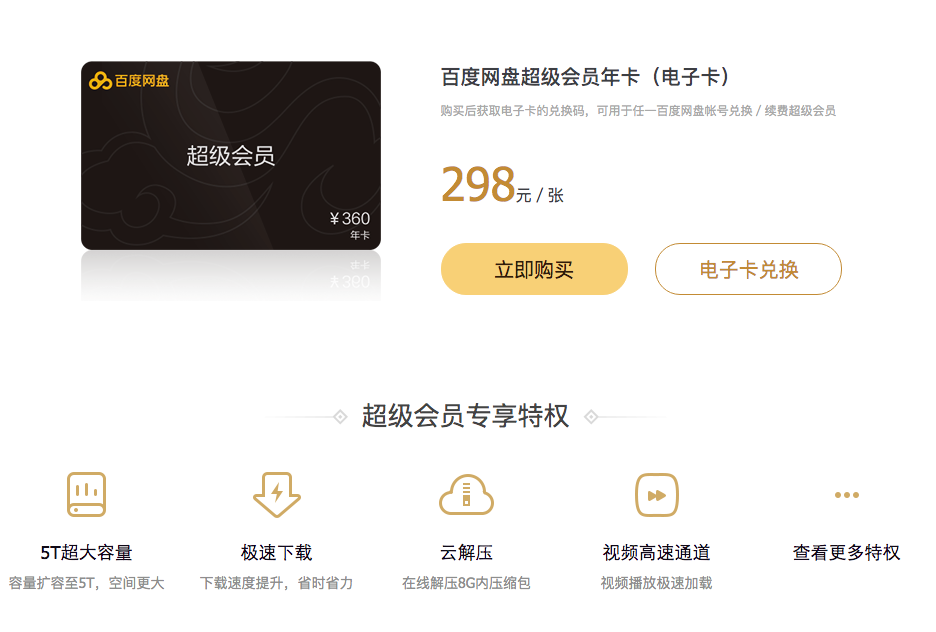Select the black 超级会员 card image
This screenshot has width=936, height=632.
tap(231, 155)
